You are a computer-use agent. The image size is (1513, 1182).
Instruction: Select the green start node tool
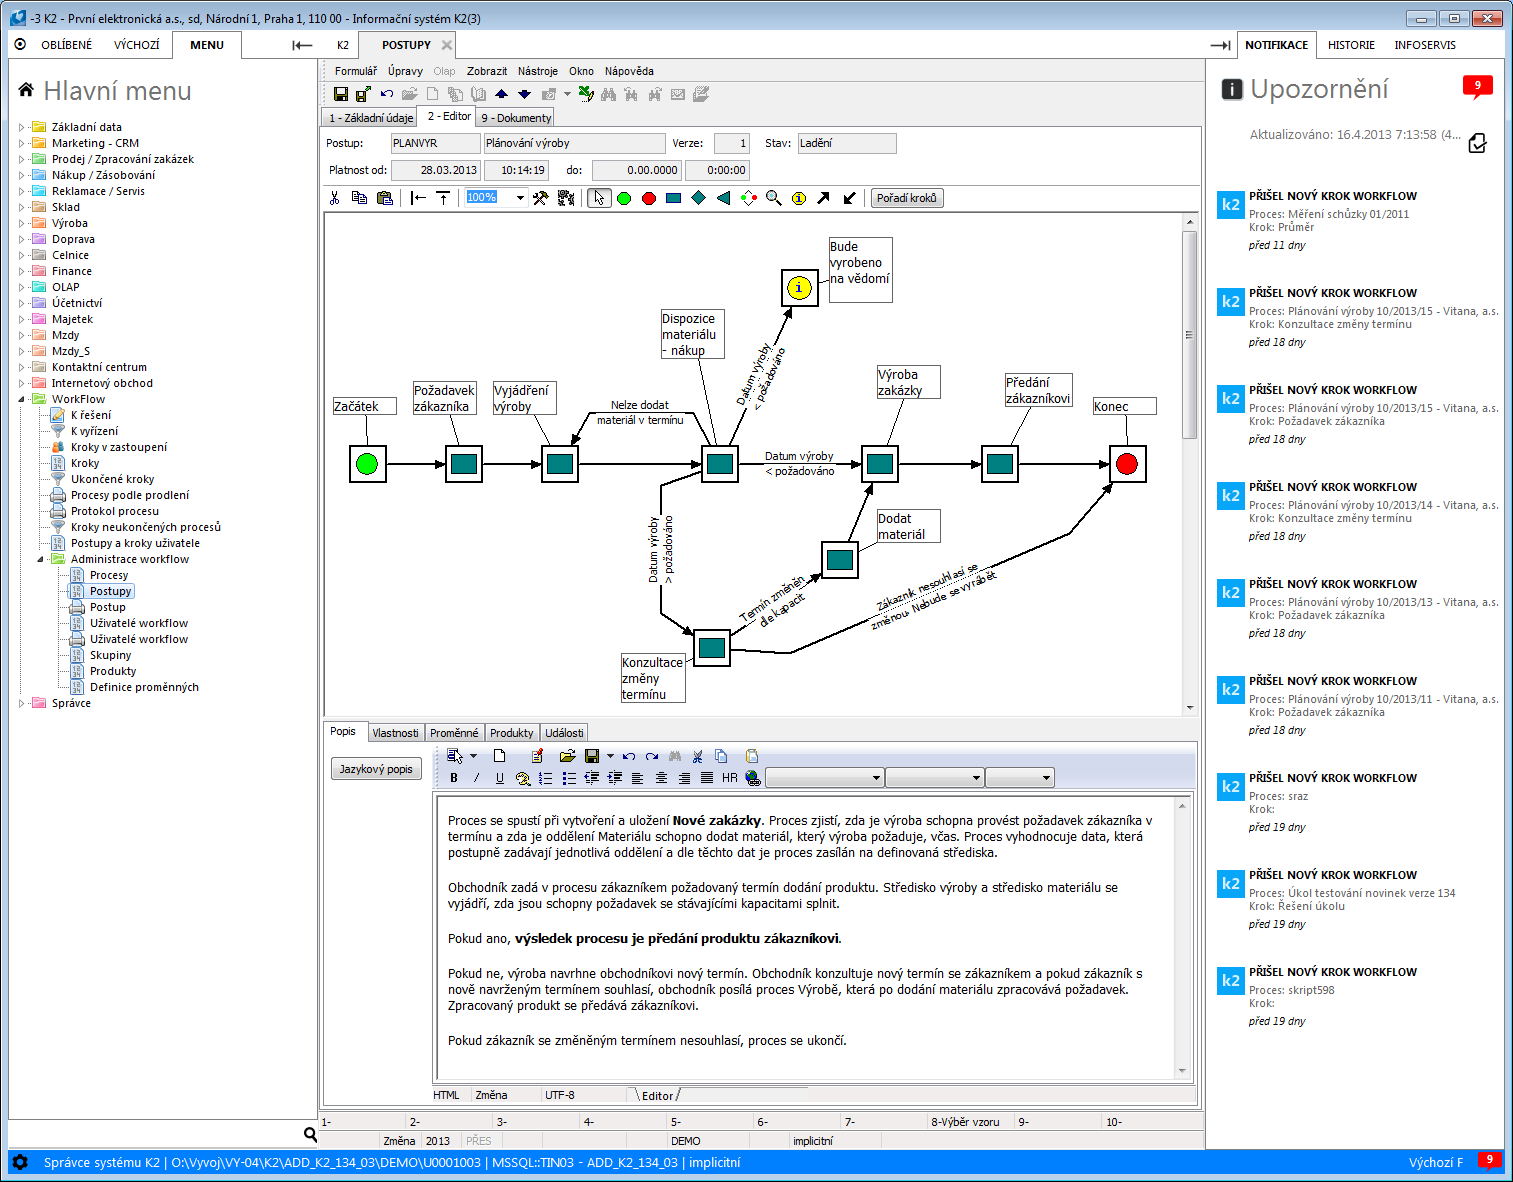[x=624, y=198]
